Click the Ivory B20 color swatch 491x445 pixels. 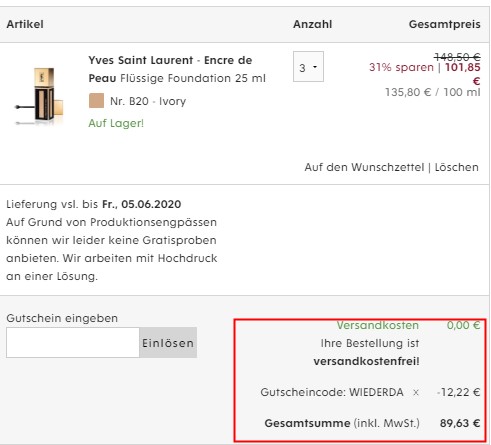point(96,101)
